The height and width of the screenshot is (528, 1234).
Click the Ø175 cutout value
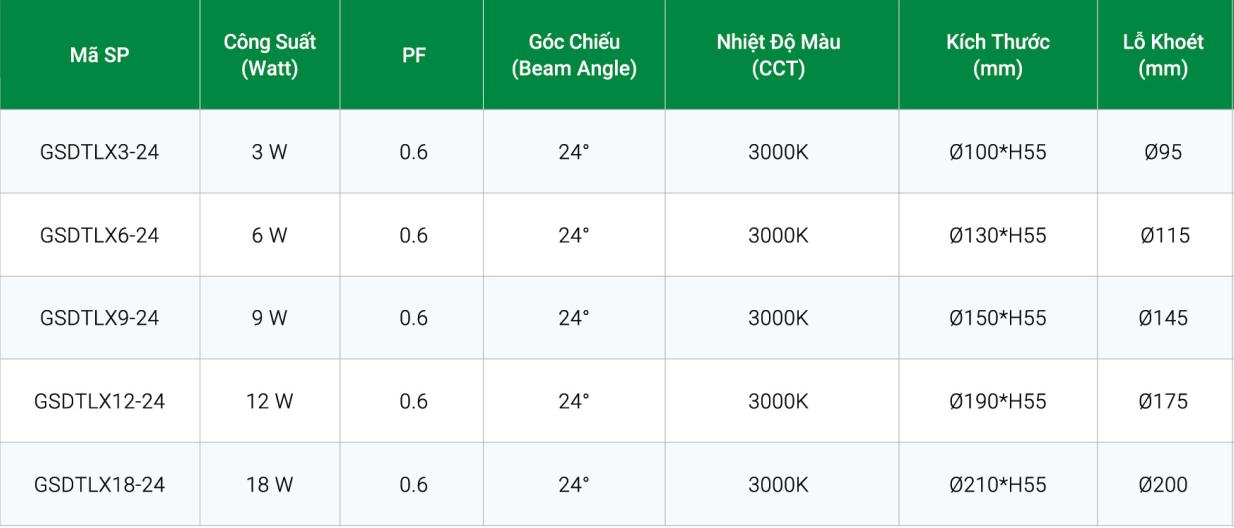click(x=1163, y=401)
